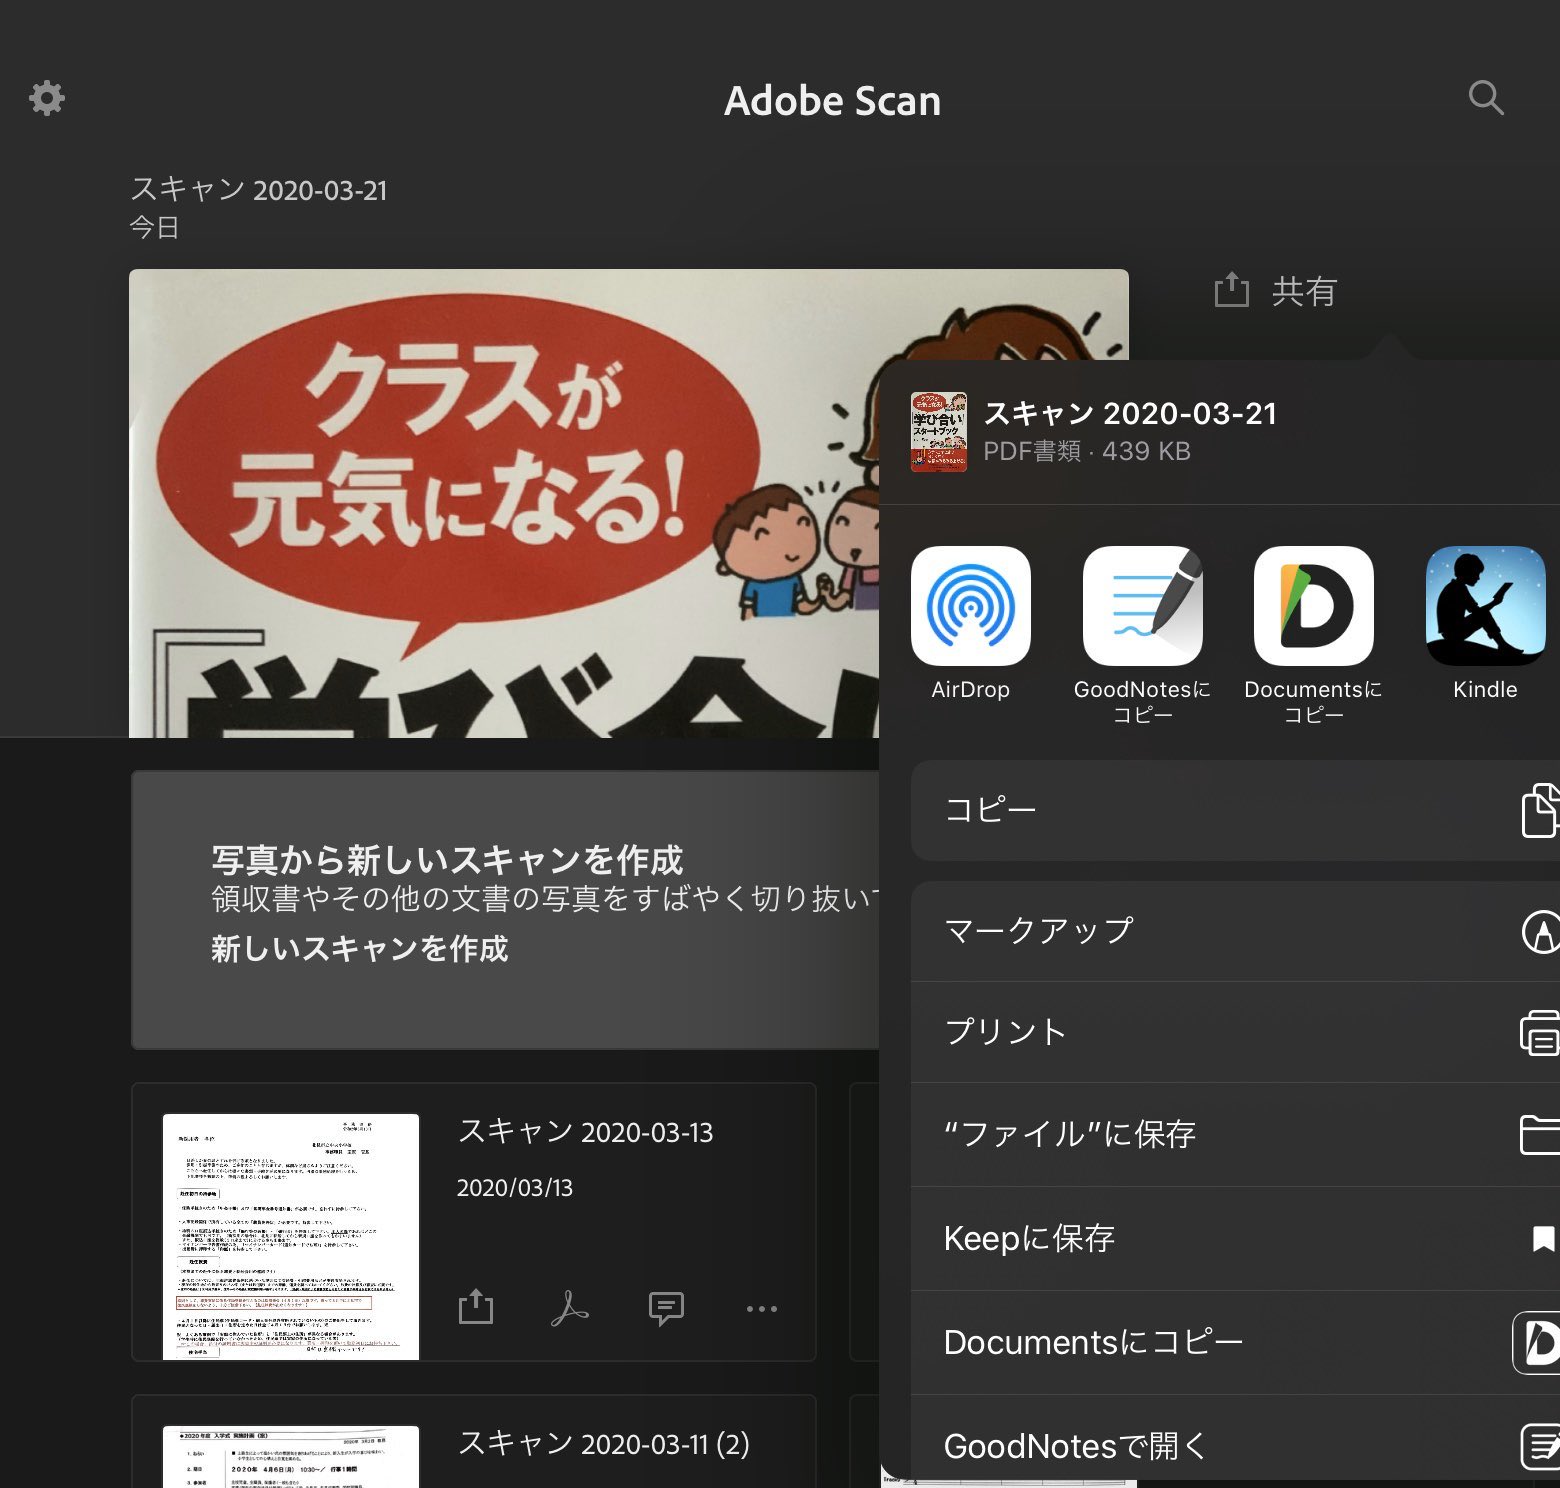Screen dimensions: 1560x1488
Task: Tap share sheet PDF thumbnail
Action: click(939, 432)
